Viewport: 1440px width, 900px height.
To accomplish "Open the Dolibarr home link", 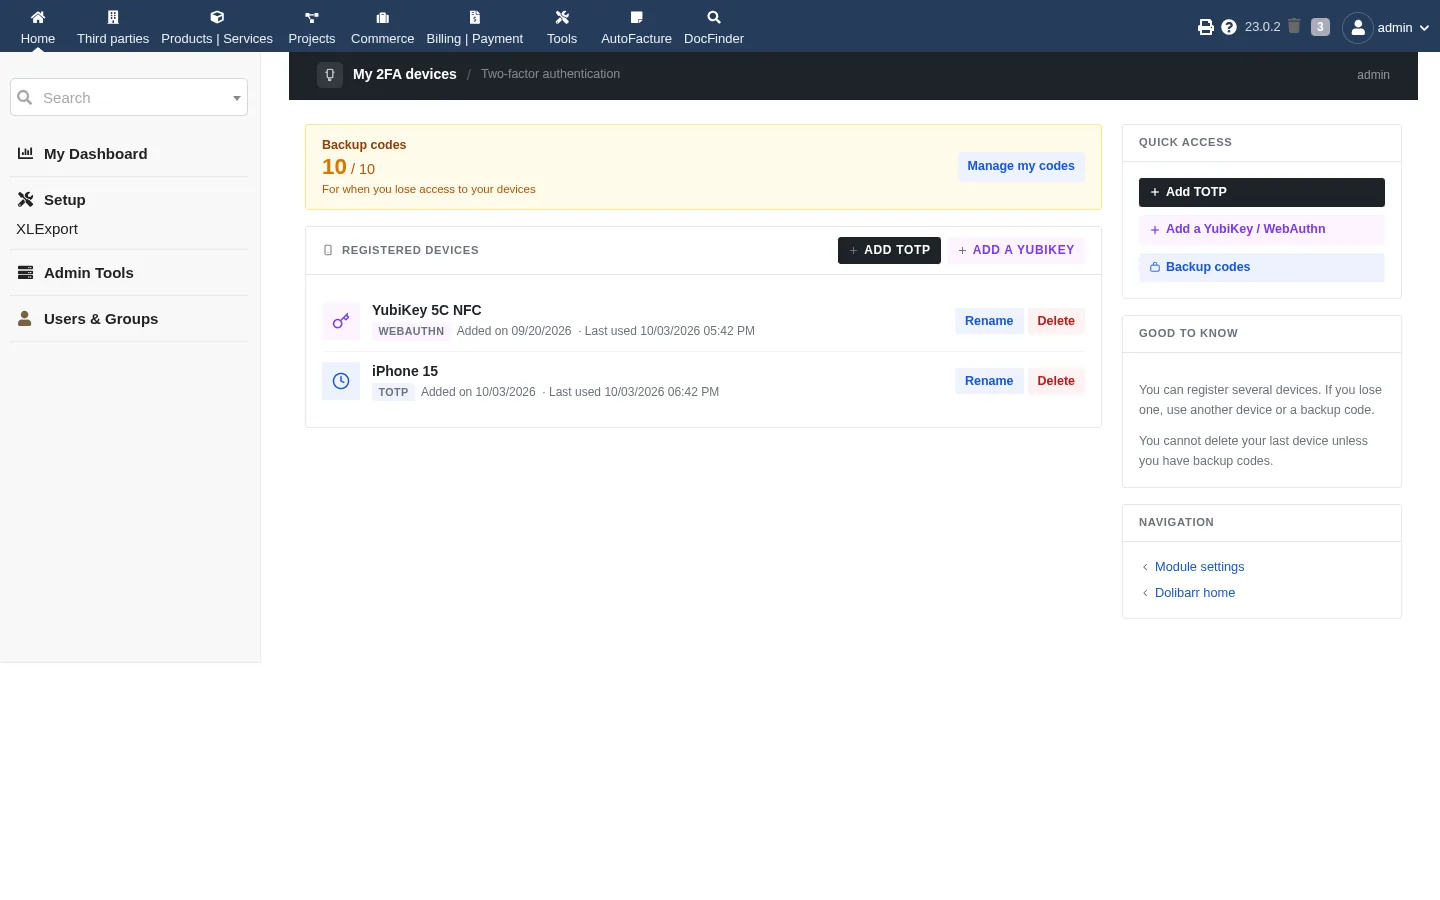I will coord(1195,593).
